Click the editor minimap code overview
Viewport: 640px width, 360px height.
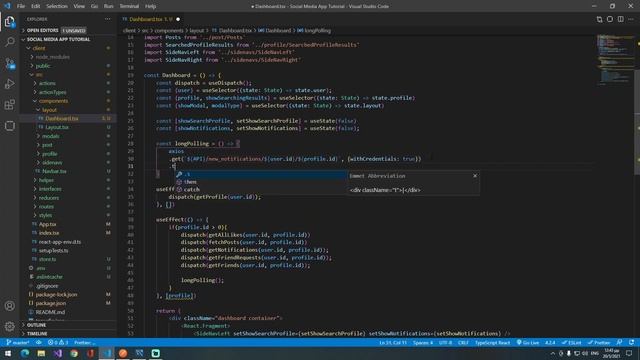[615, 59]
